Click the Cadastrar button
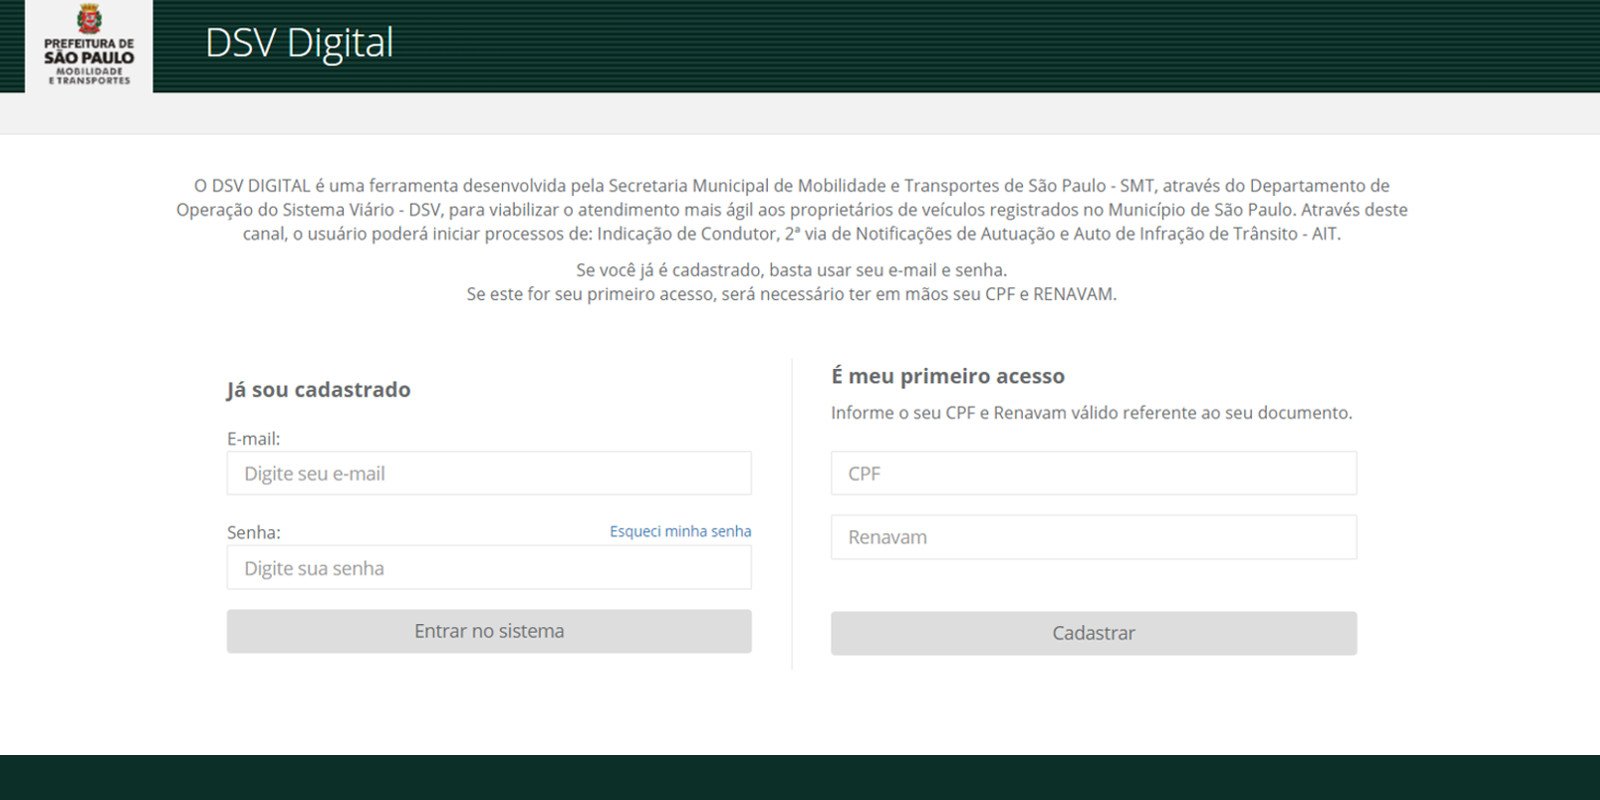Viewport: 1600px width, 800px height. click(x=1094, y=633)
